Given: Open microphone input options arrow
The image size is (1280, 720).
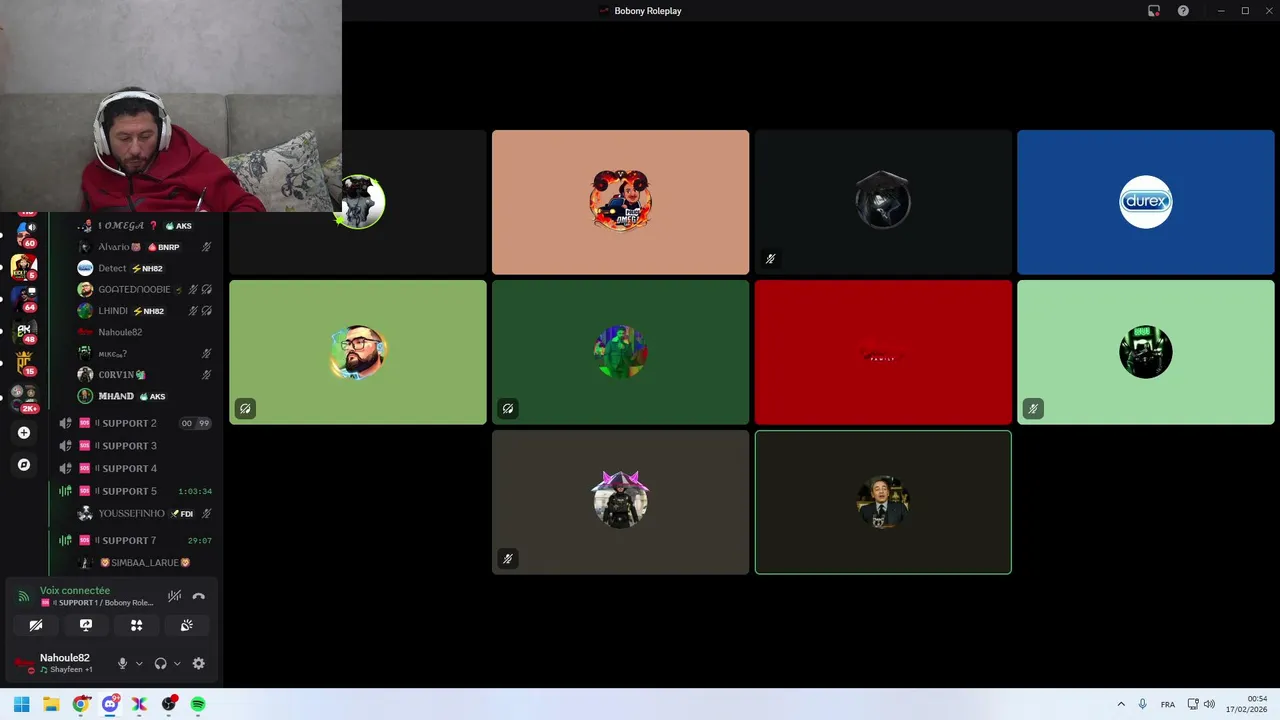Looking at the screenshot, I should (139, 663).
